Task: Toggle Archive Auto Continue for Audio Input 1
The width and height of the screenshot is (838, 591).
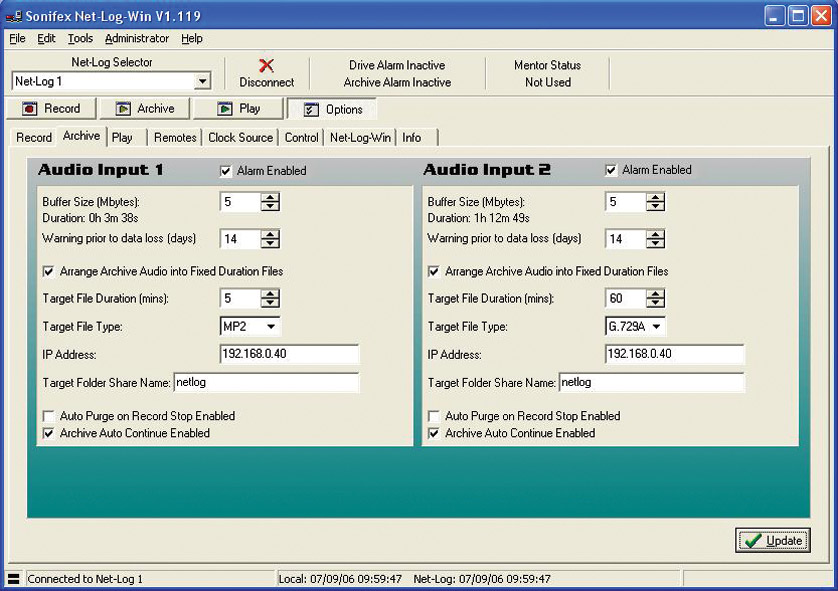Action: pos(49,433)
